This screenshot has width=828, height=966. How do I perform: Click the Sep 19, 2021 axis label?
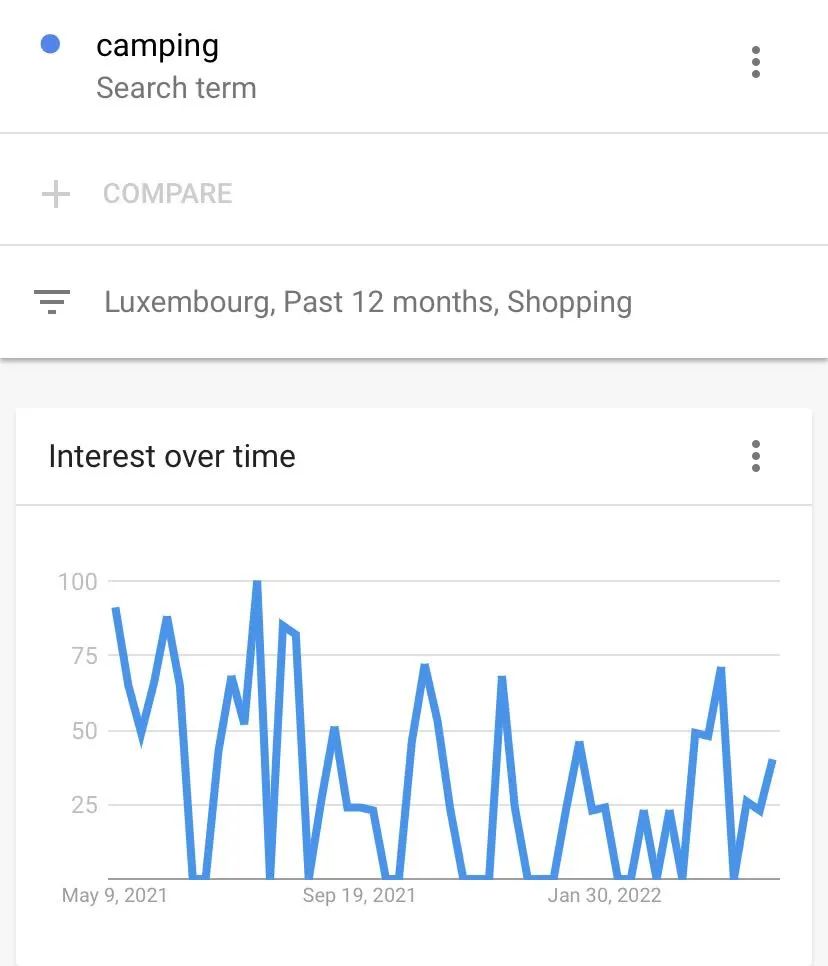359,895
